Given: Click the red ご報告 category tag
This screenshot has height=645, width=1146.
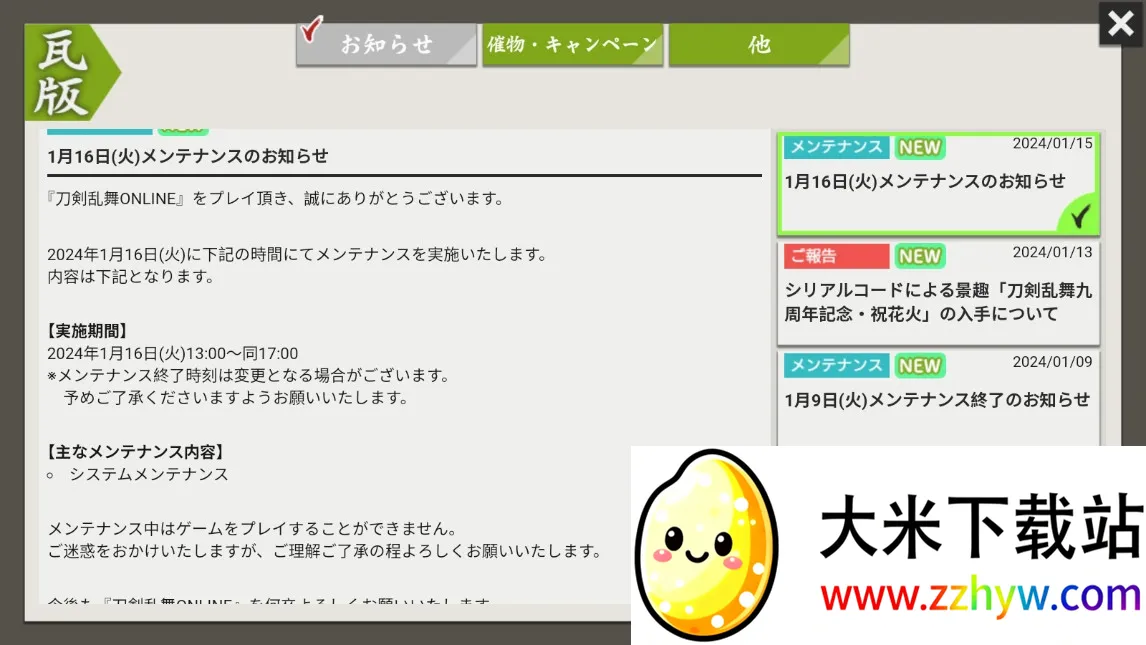Looking at the screenshot, I should (x=837, y=256).
